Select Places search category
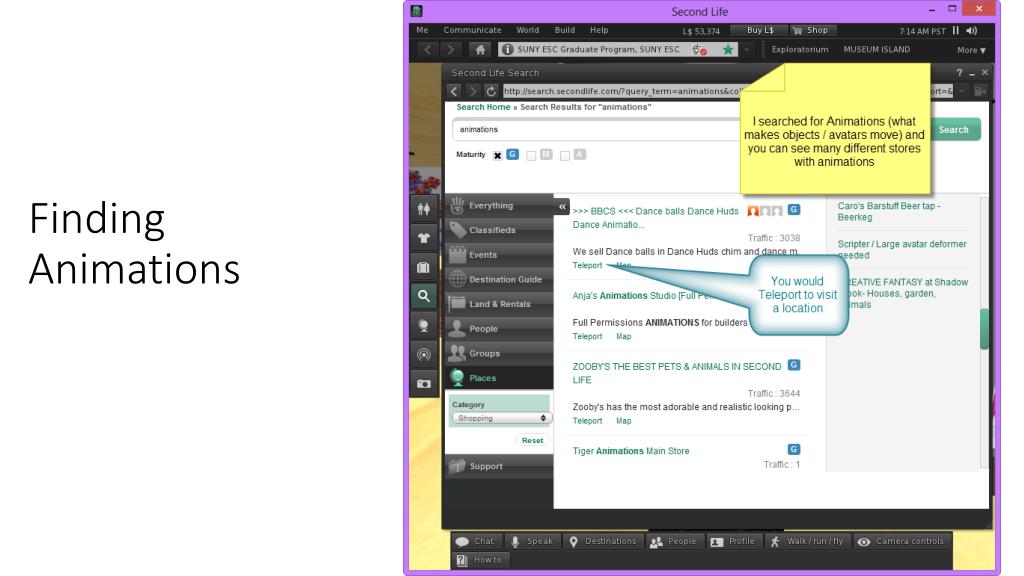1024x576 pixels. point(499,378)
